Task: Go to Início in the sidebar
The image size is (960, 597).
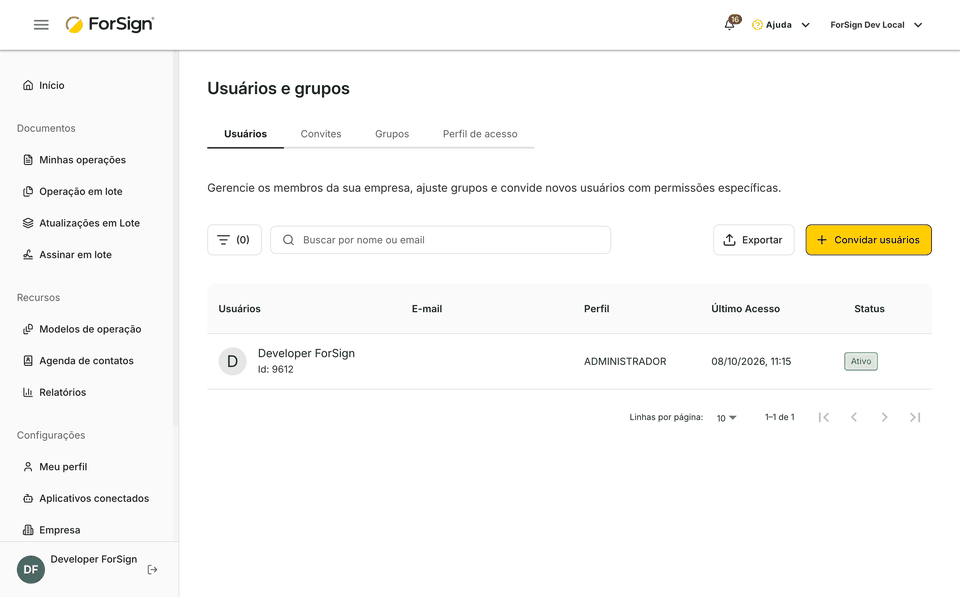Action: pyautogui.click(x=43, y=85)
